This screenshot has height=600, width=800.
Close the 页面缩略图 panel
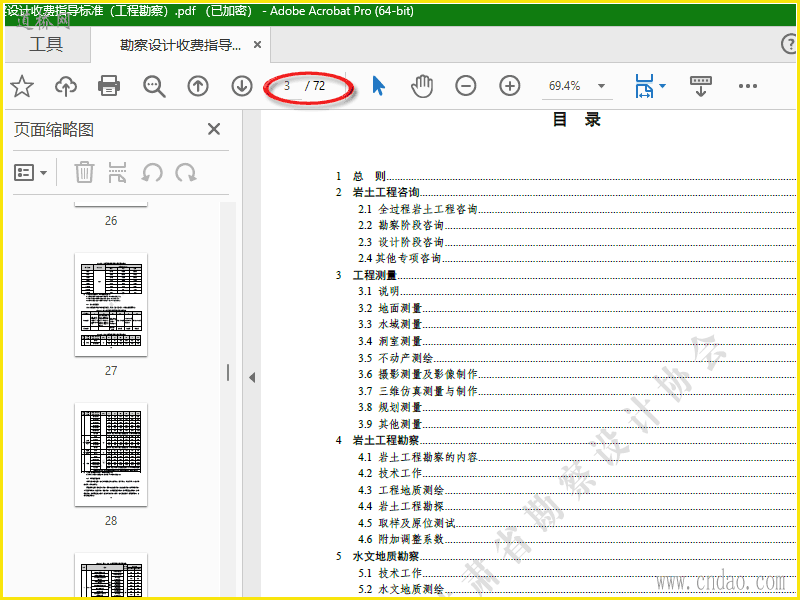[214, 129]
